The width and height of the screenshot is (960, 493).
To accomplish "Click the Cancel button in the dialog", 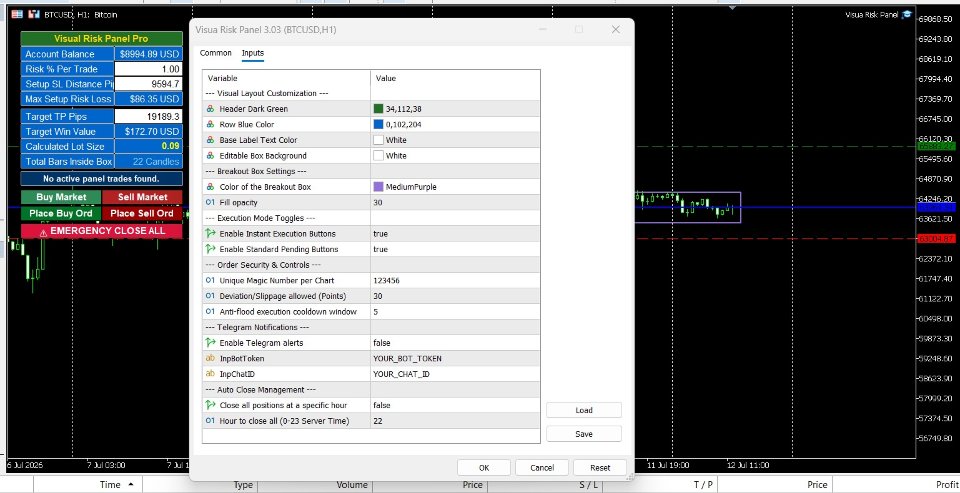I will tap(542, 467).
